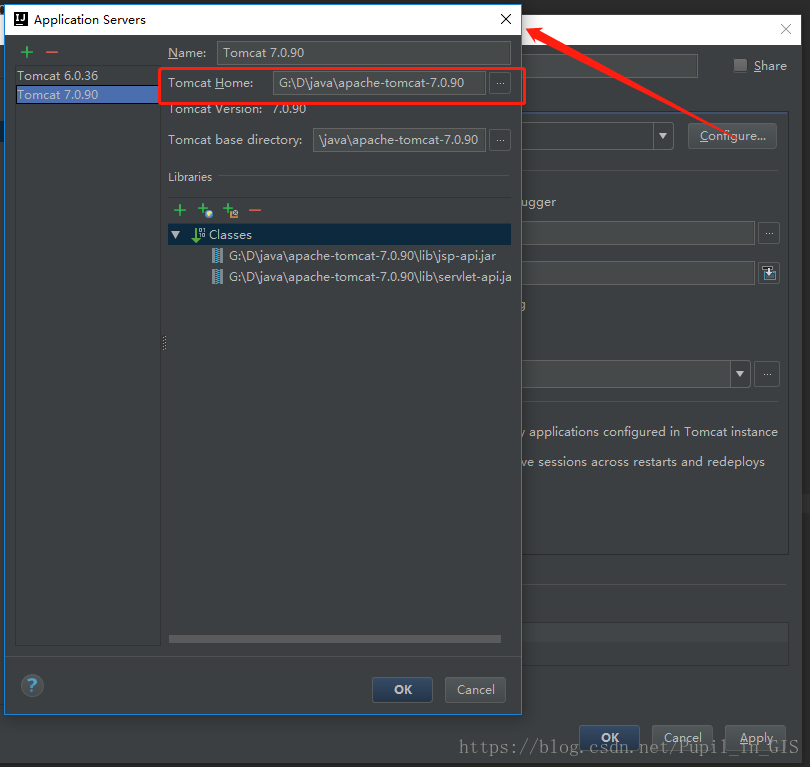This screenshot has width=810, height=767.
Task: Confirm Application Servers dialog with OK
Action: click(x=402, y=690)
